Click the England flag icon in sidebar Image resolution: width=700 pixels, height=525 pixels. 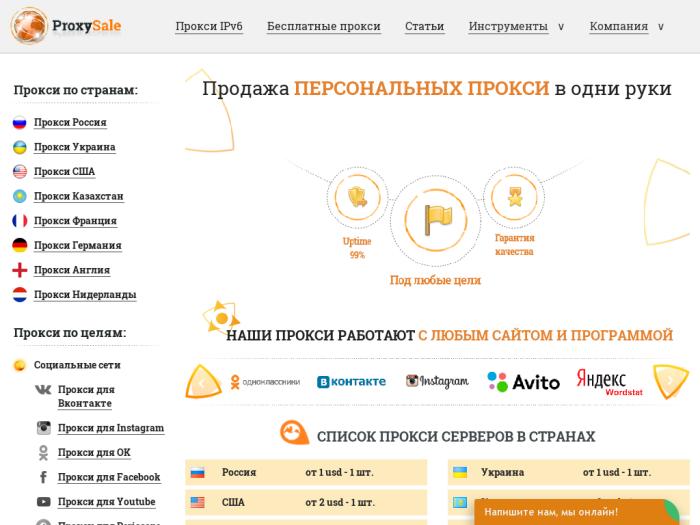[20, 270]
